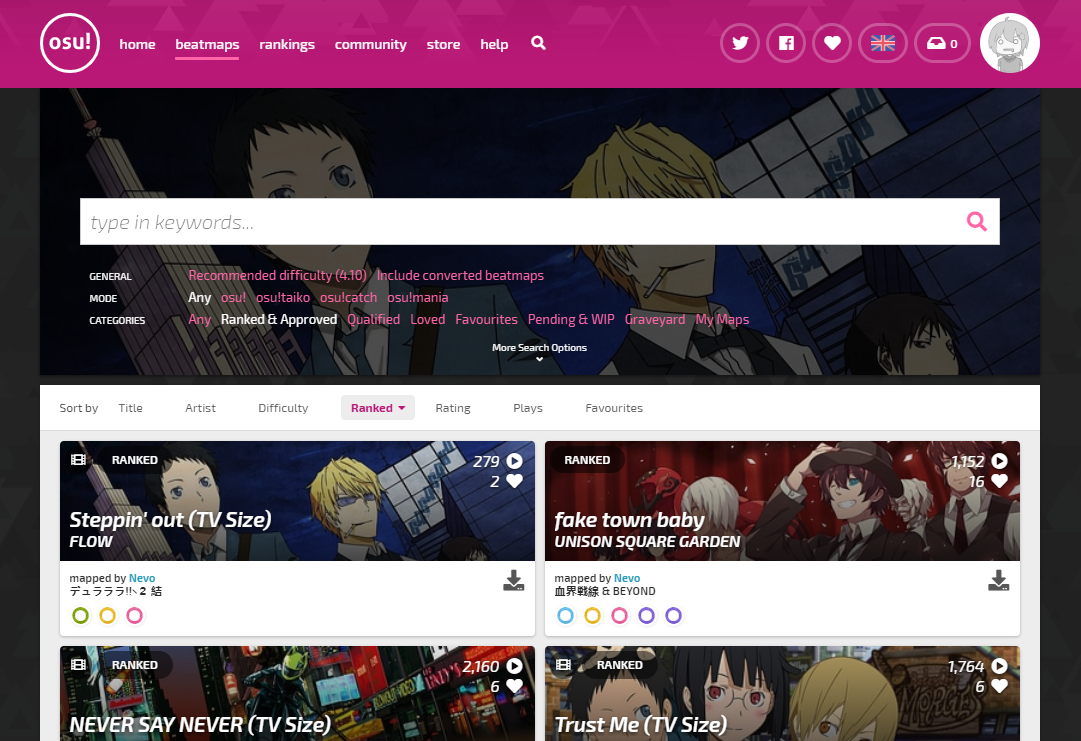Select the Graveyard category filter

(655, 319)
